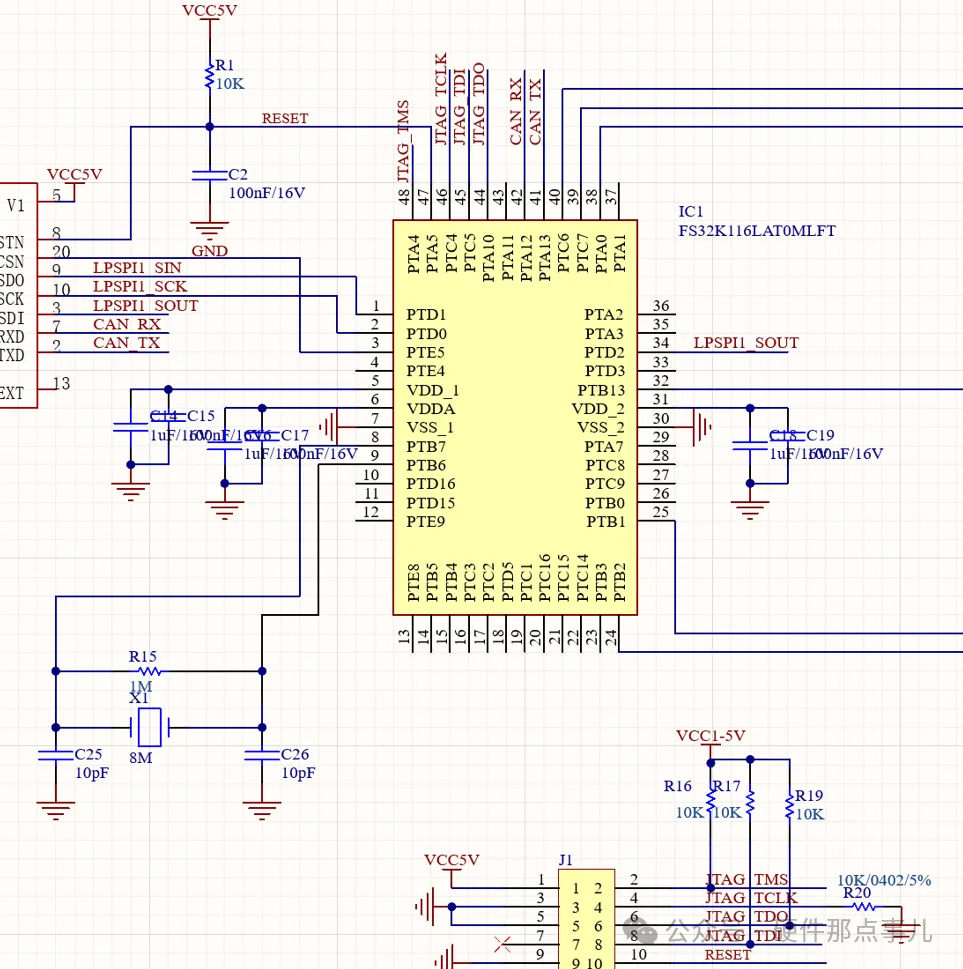Image resolution: width=963 pixels, height=969 pixels.
Task: Click the R15 1M resistor symbol
Action: (x=144, y=671)
